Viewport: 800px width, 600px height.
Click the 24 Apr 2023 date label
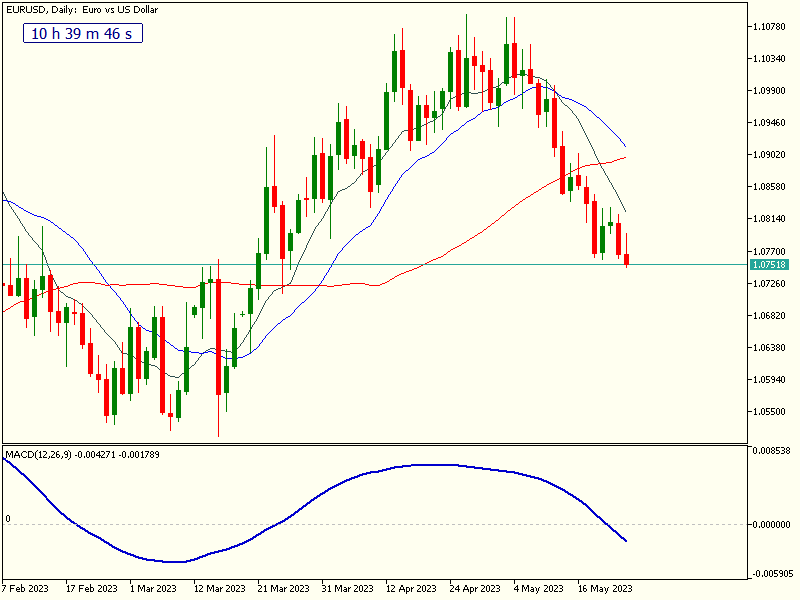(475, 588)
